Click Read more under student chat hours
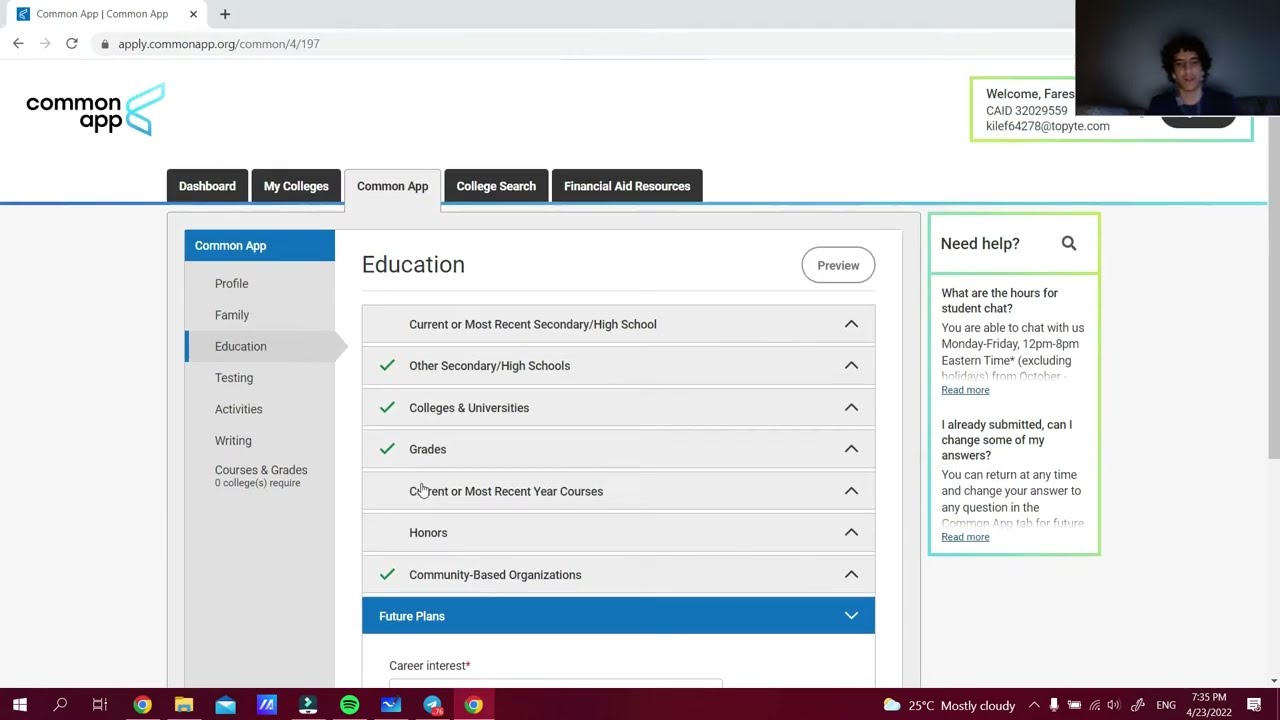This screenshot has height=720, width=1280. (965, 390)
